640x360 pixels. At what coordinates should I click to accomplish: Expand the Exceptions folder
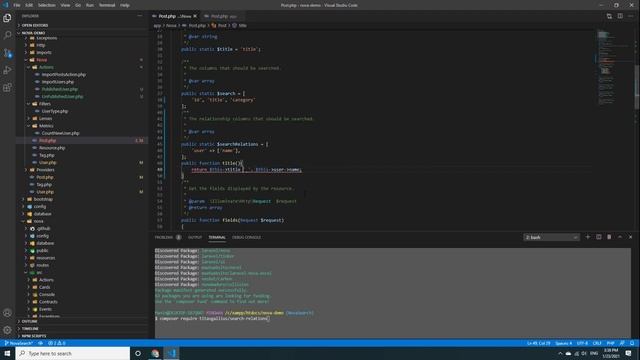[x=47, y=38]
